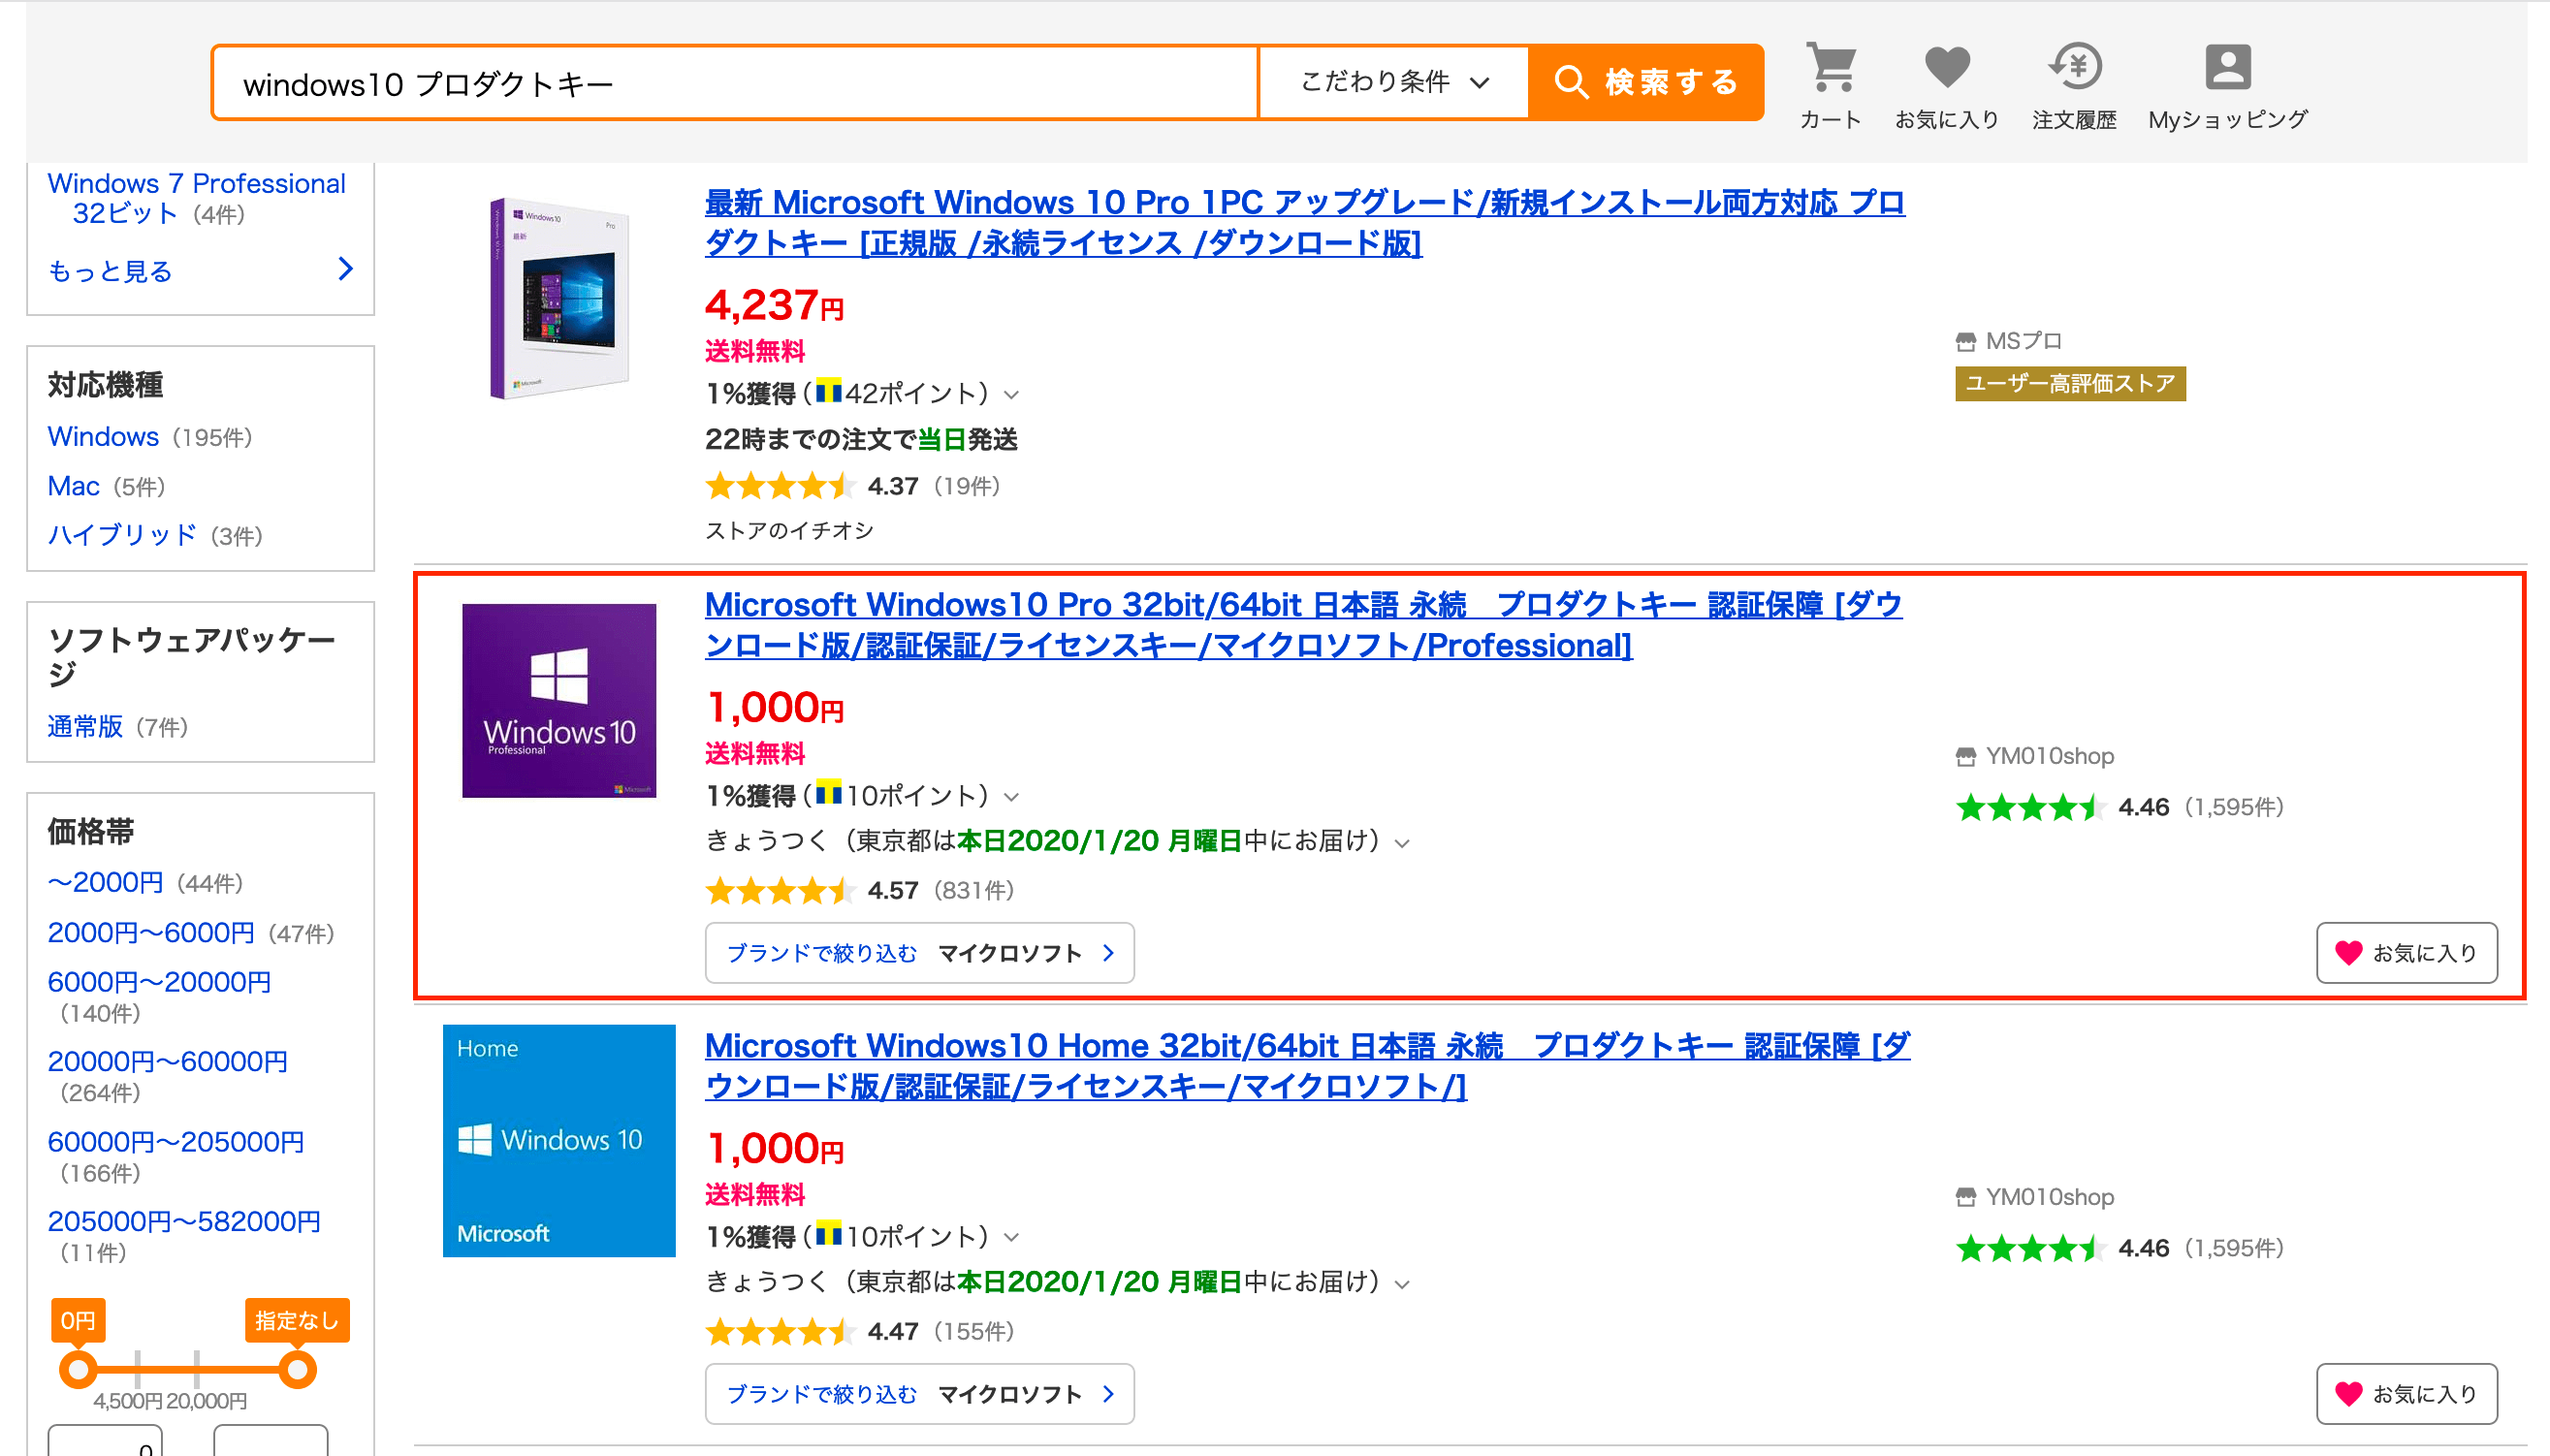Open the blue Windows 10 Home thumbnail

point(559,1141)
